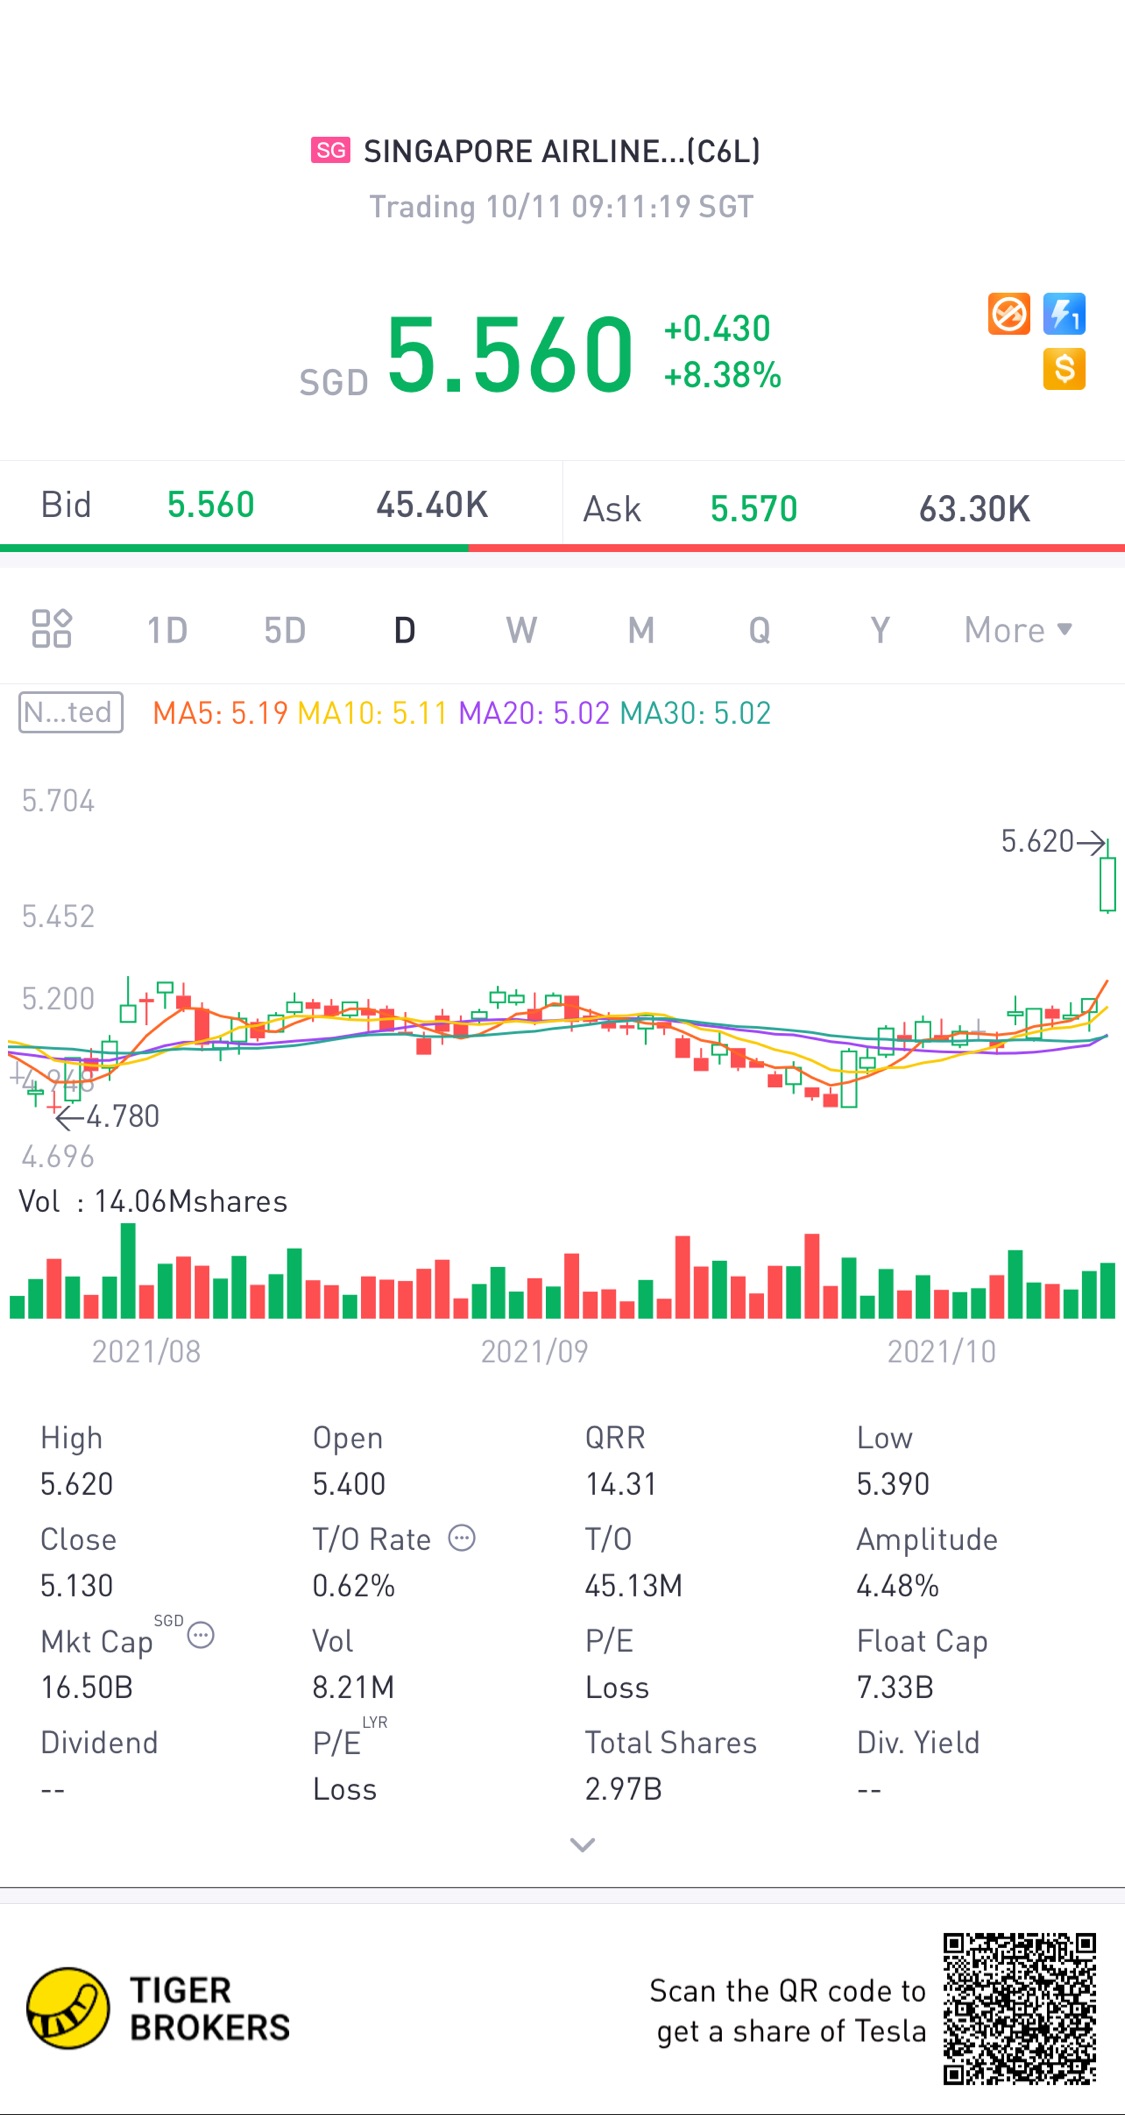Select the D daily chart tab
Image resolution: width=1125 pixels, height=2115 pixels.
coord(404,630)
